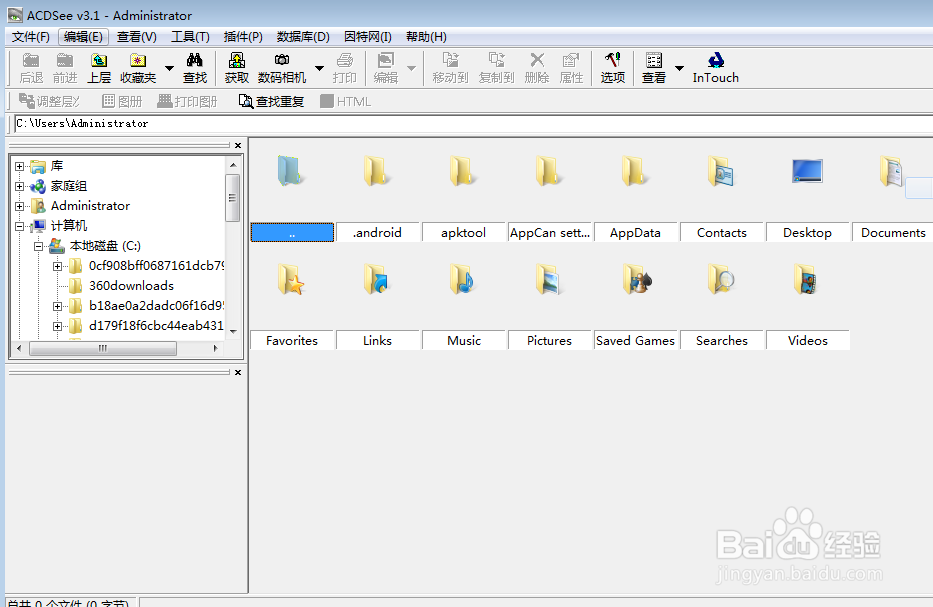Viewport: 933px width, 607px height.
Task: Open the Favorites (收藏夹) toolbar icon
Action: tap(138, 68)
